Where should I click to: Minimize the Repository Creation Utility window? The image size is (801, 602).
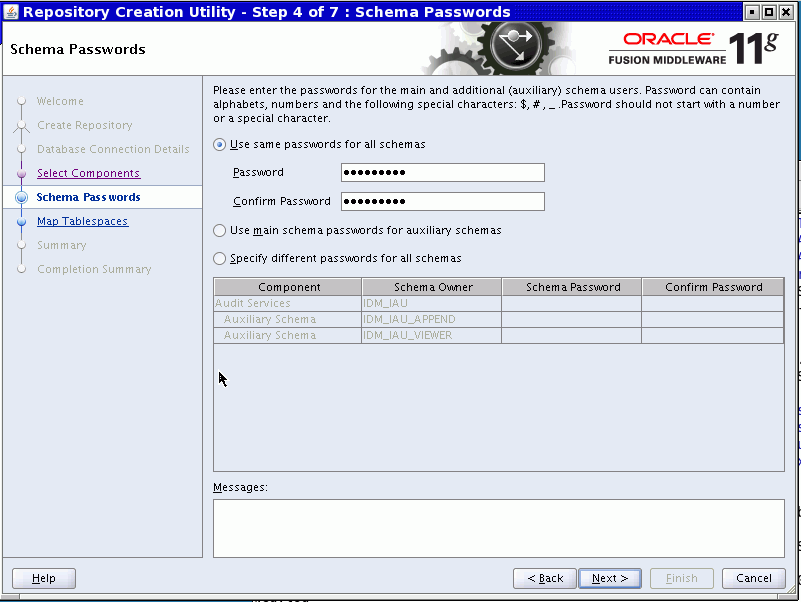[x=752, y=12]
